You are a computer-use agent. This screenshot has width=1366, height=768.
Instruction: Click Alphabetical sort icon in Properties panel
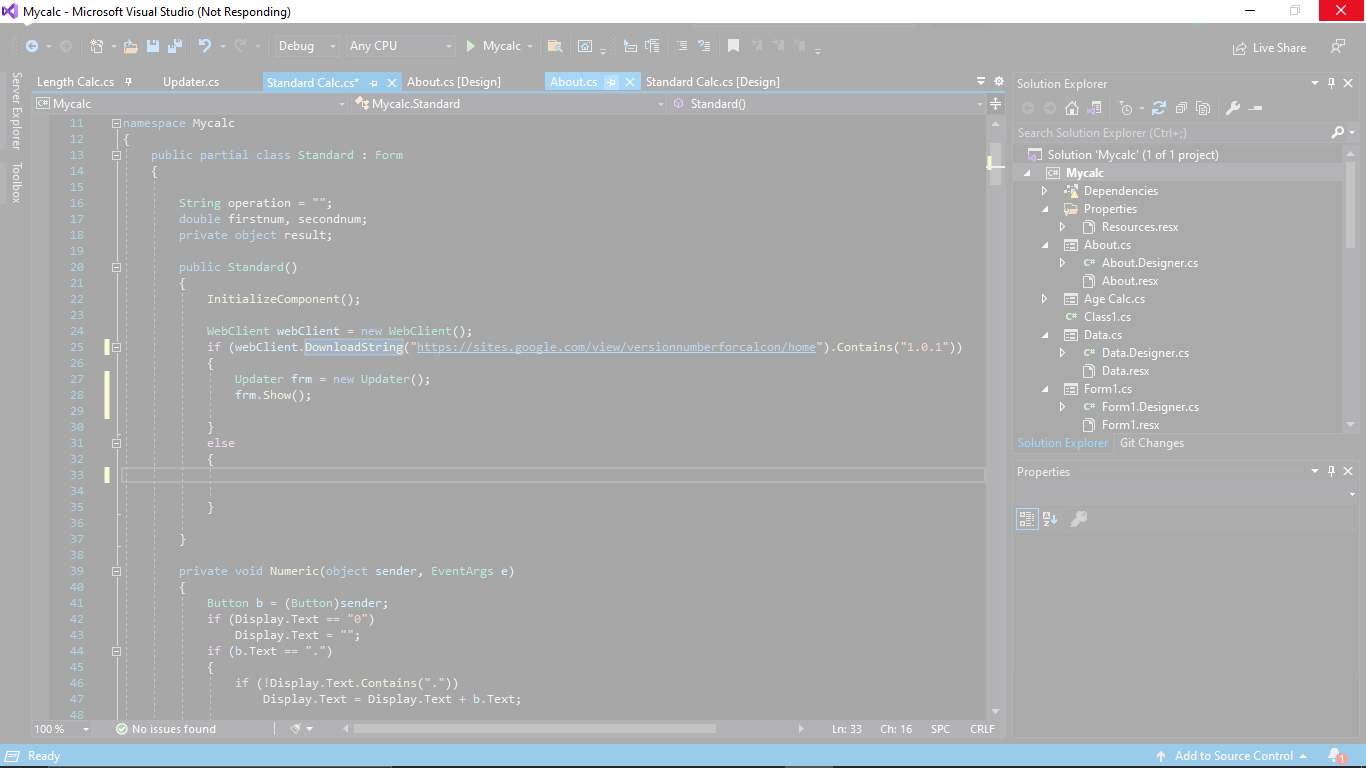pos(1050,518)
